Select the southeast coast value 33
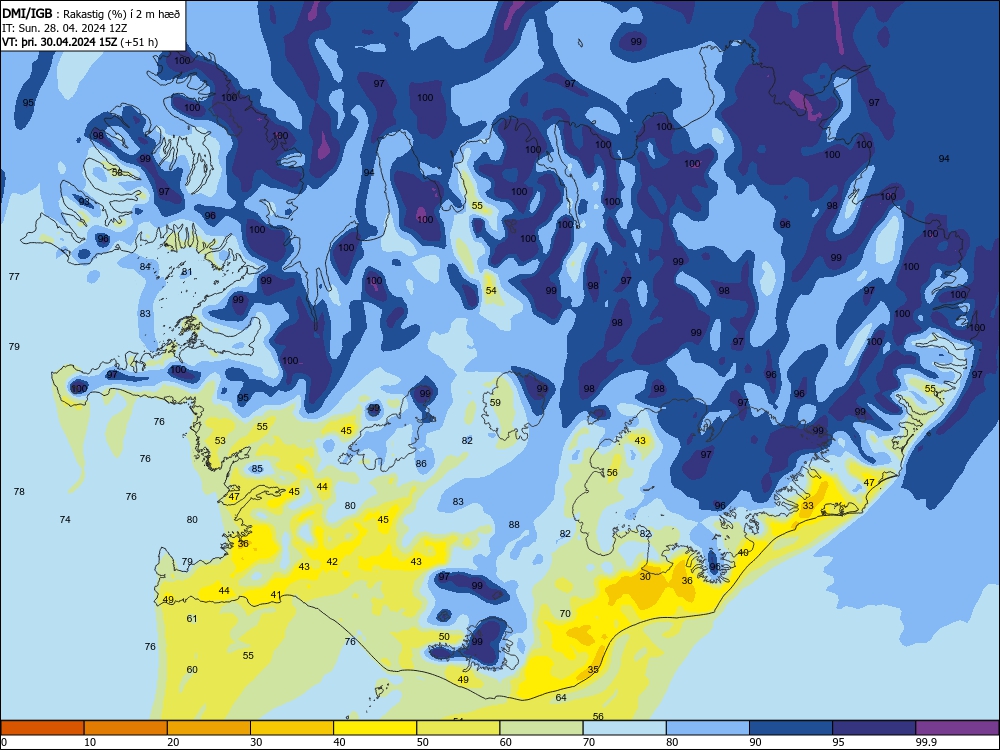This screenshot has height=750, width=1000. point(808,506)
